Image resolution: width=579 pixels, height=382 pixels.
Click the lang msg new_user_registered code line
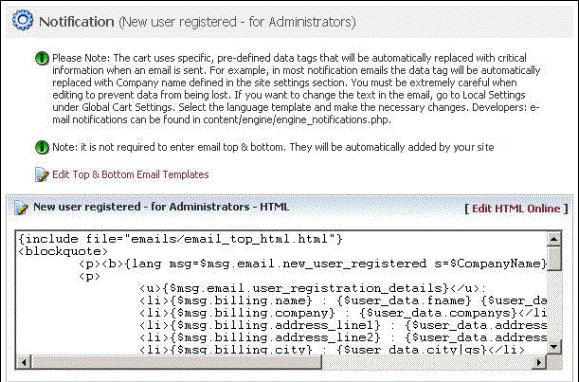tap(312, 264)
